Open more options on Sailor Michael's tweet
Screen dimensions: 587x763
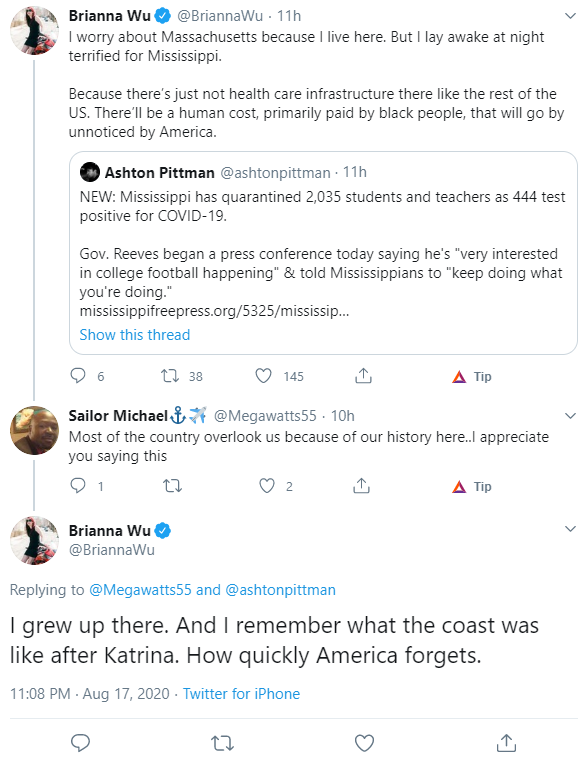[x=570, y=416]
